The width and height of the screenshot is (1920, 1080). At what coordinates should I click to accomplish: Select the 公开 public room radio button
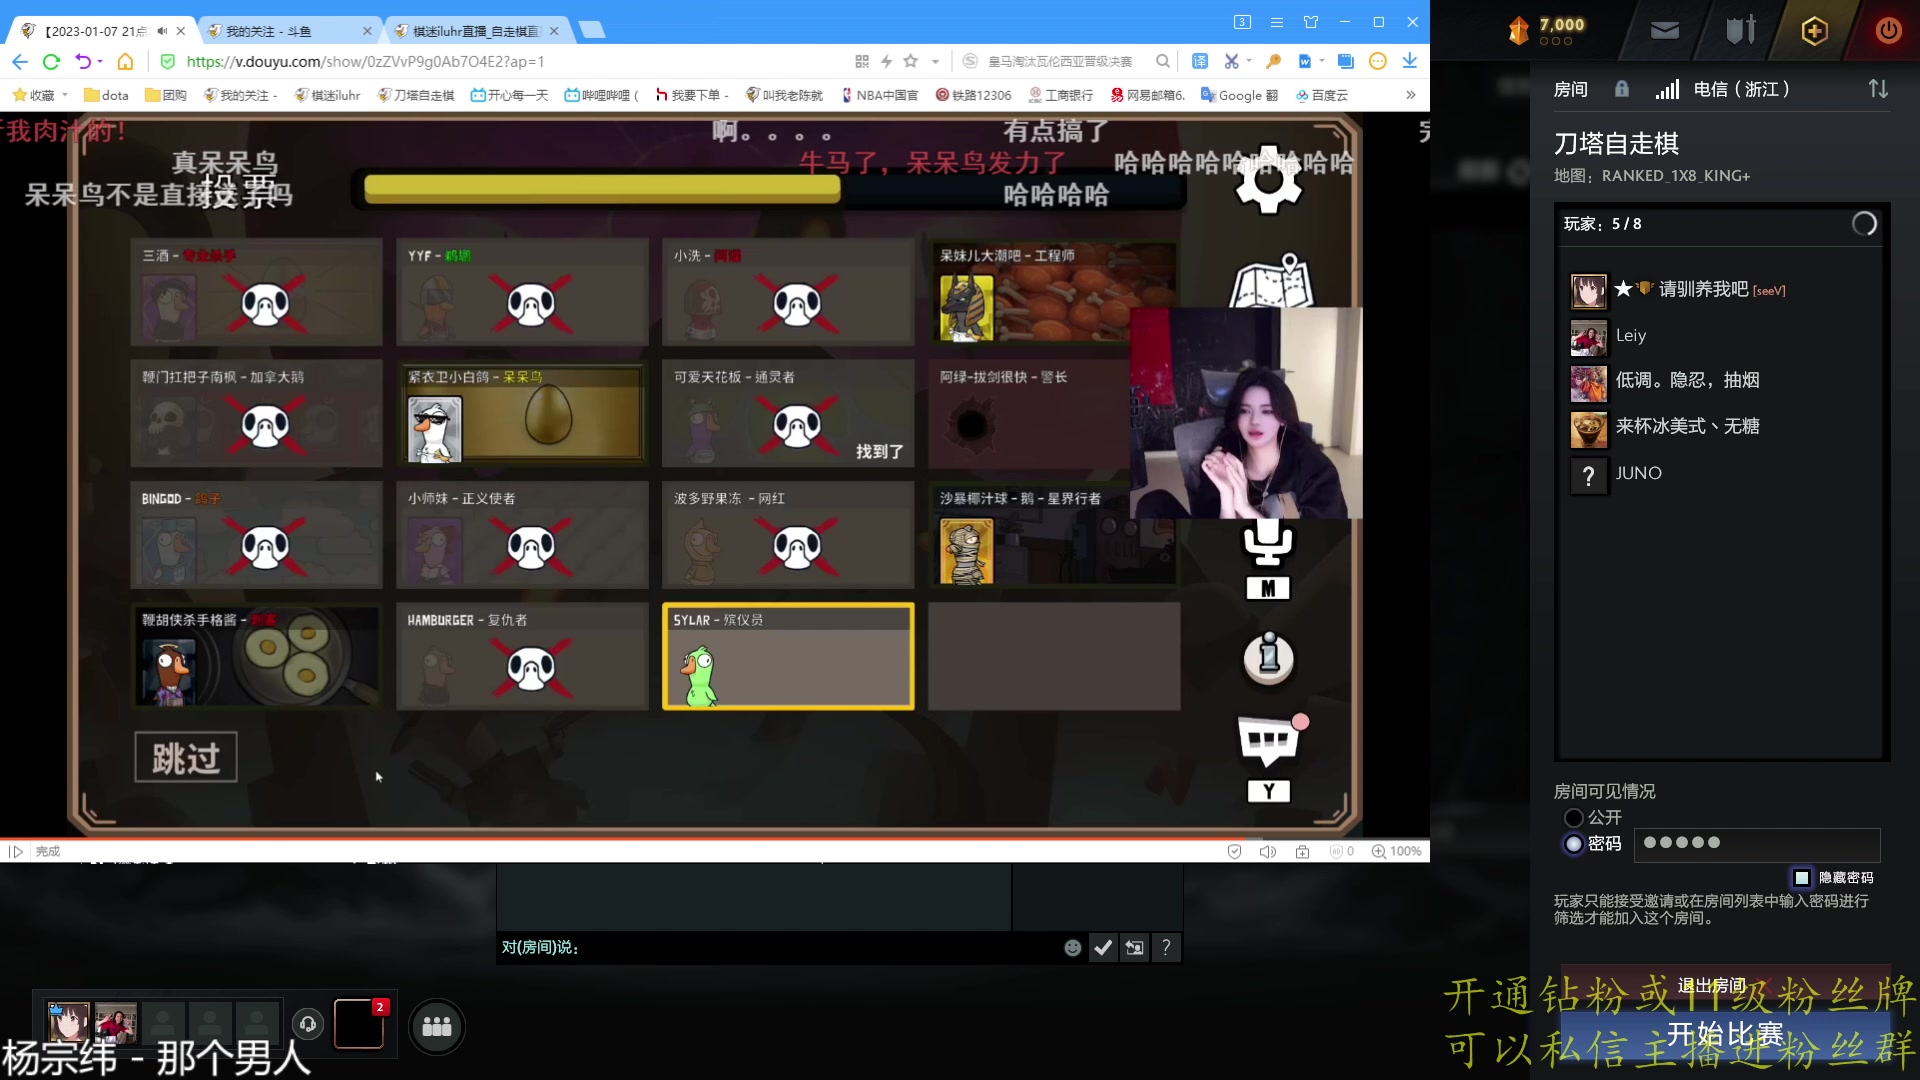click(x=1574, y=818)
